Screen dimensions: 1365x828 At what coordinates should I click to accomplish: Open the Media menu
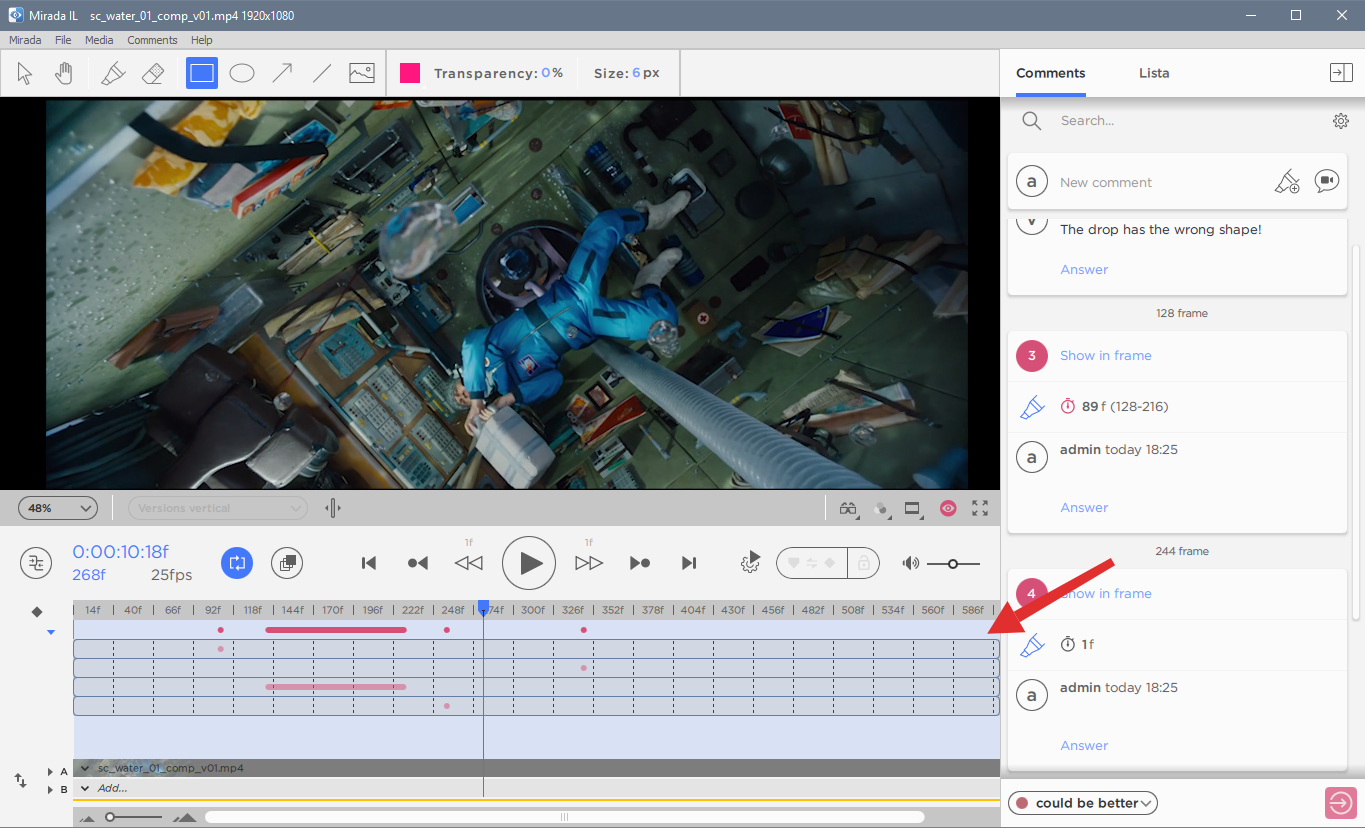99,40
